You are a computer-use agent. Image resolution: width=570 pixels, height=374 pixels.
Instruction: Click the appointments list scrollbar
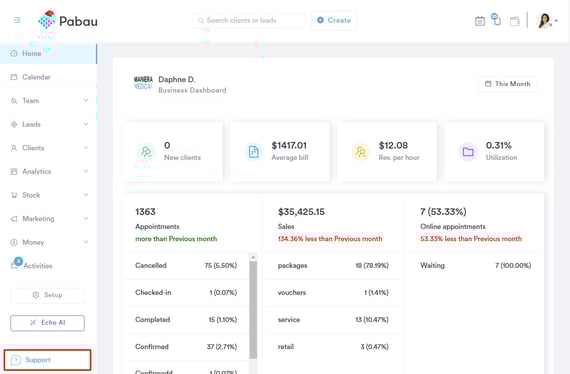click(253, 309)
